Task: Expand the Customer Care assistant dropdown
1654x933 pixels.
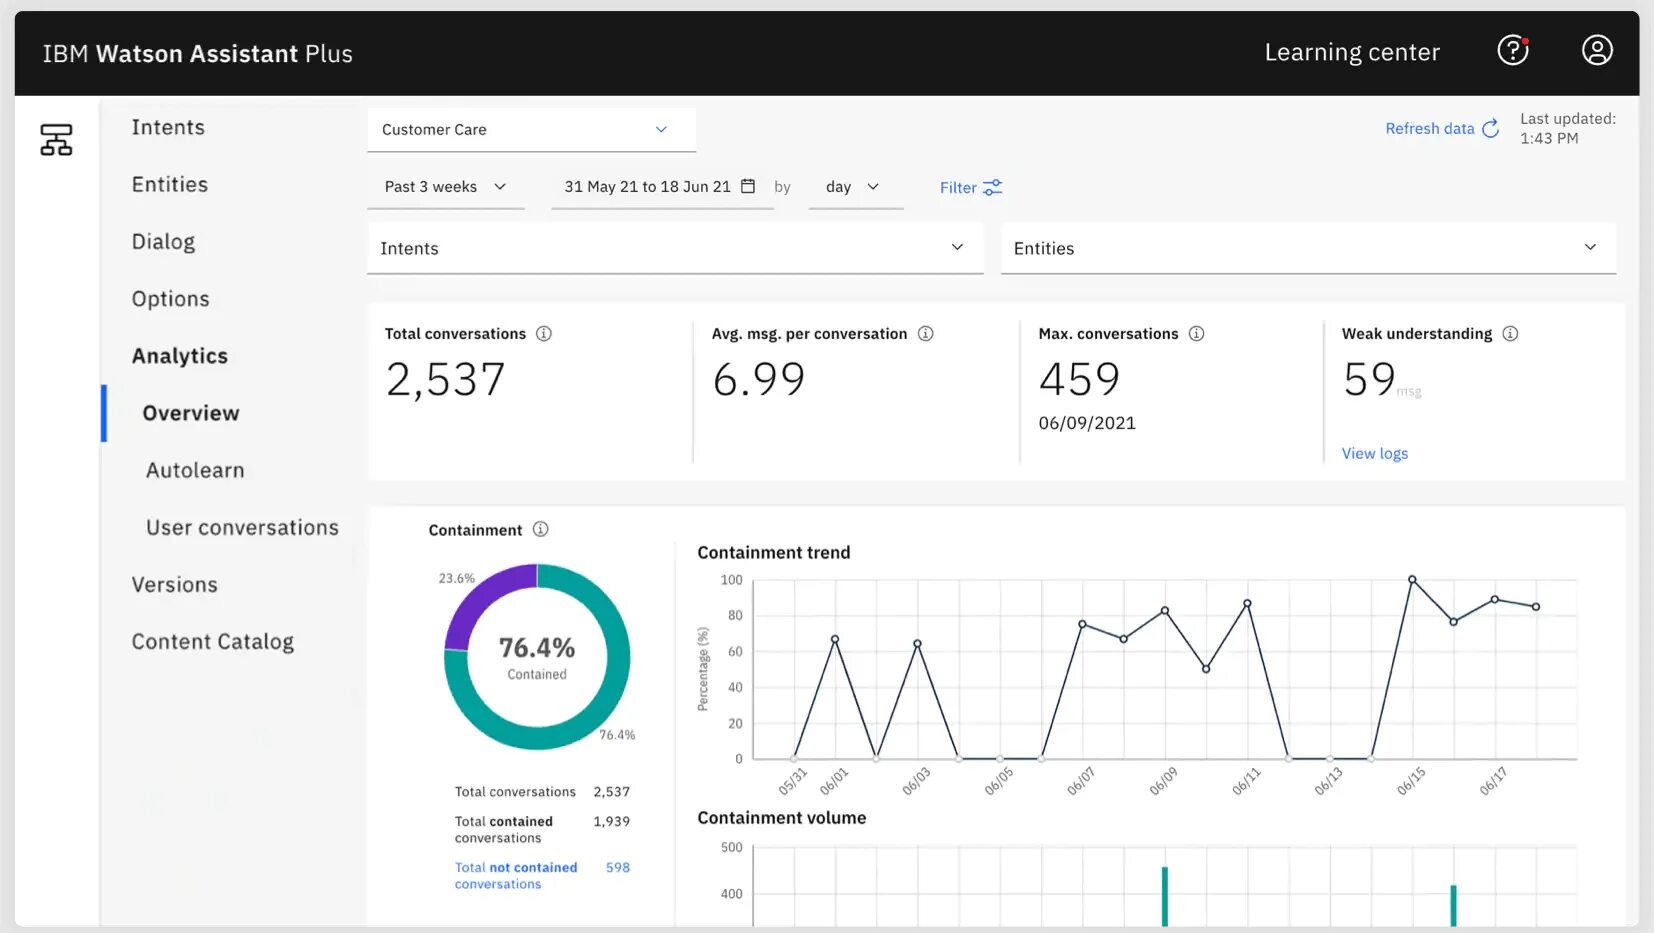Action: click(x=531, y=130)
